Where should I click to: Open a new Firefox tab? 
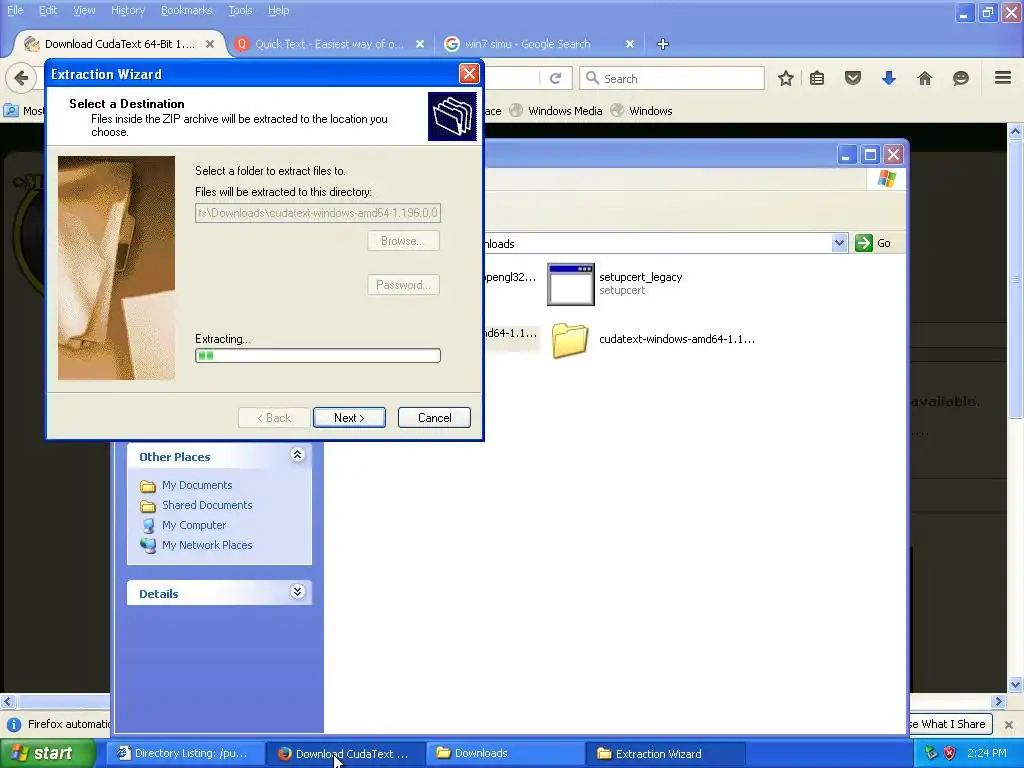[663, 44]
